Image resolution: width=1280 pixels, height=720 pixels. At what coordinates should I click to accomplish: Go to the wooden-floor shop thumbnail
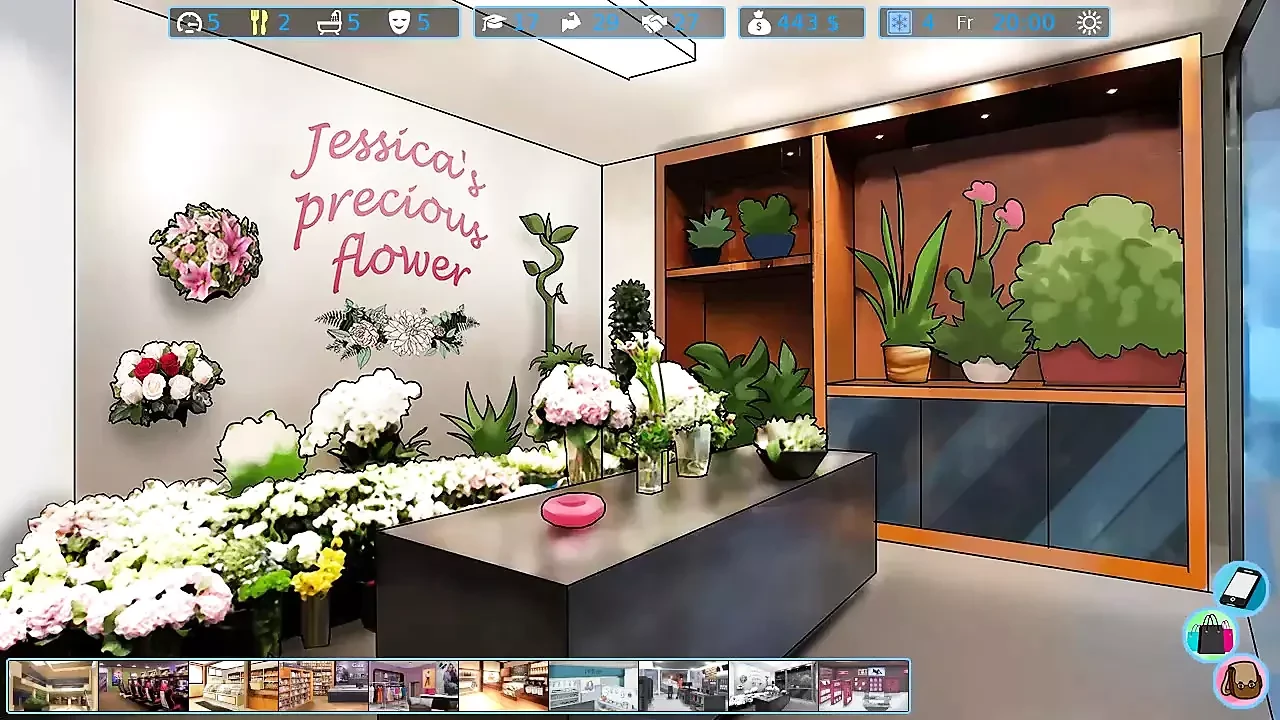(x=504, y=686)
